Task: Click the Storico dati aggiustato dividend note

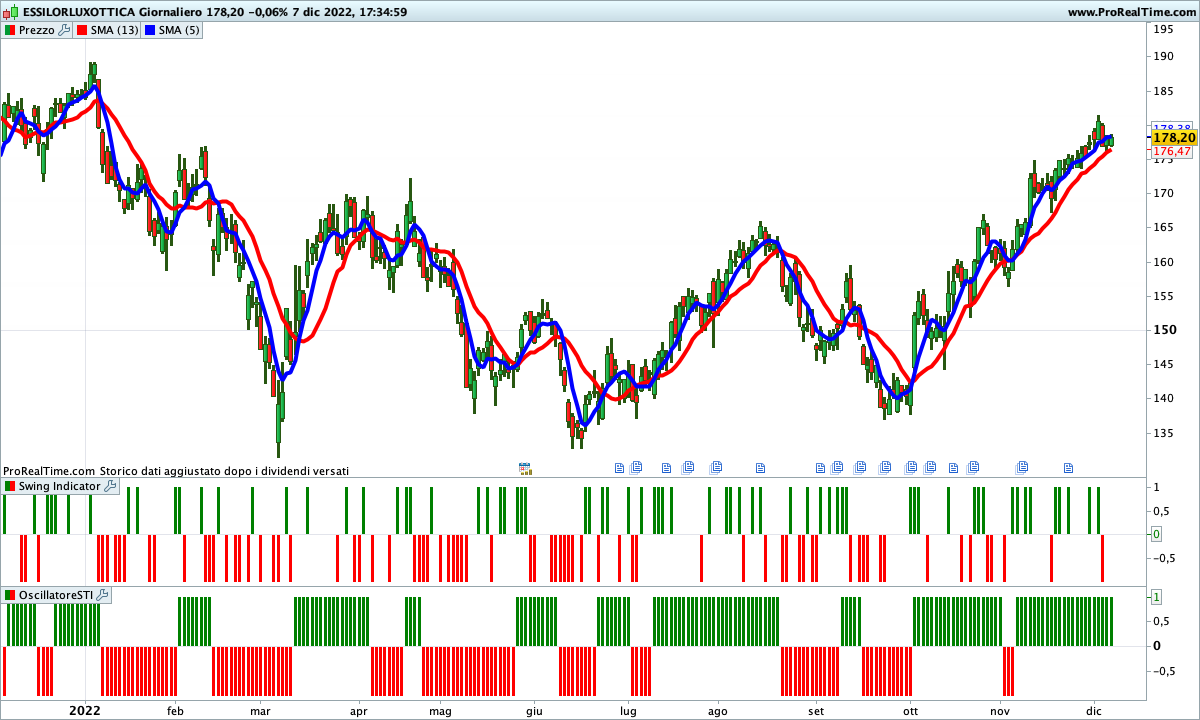Action: pos(225,470)
